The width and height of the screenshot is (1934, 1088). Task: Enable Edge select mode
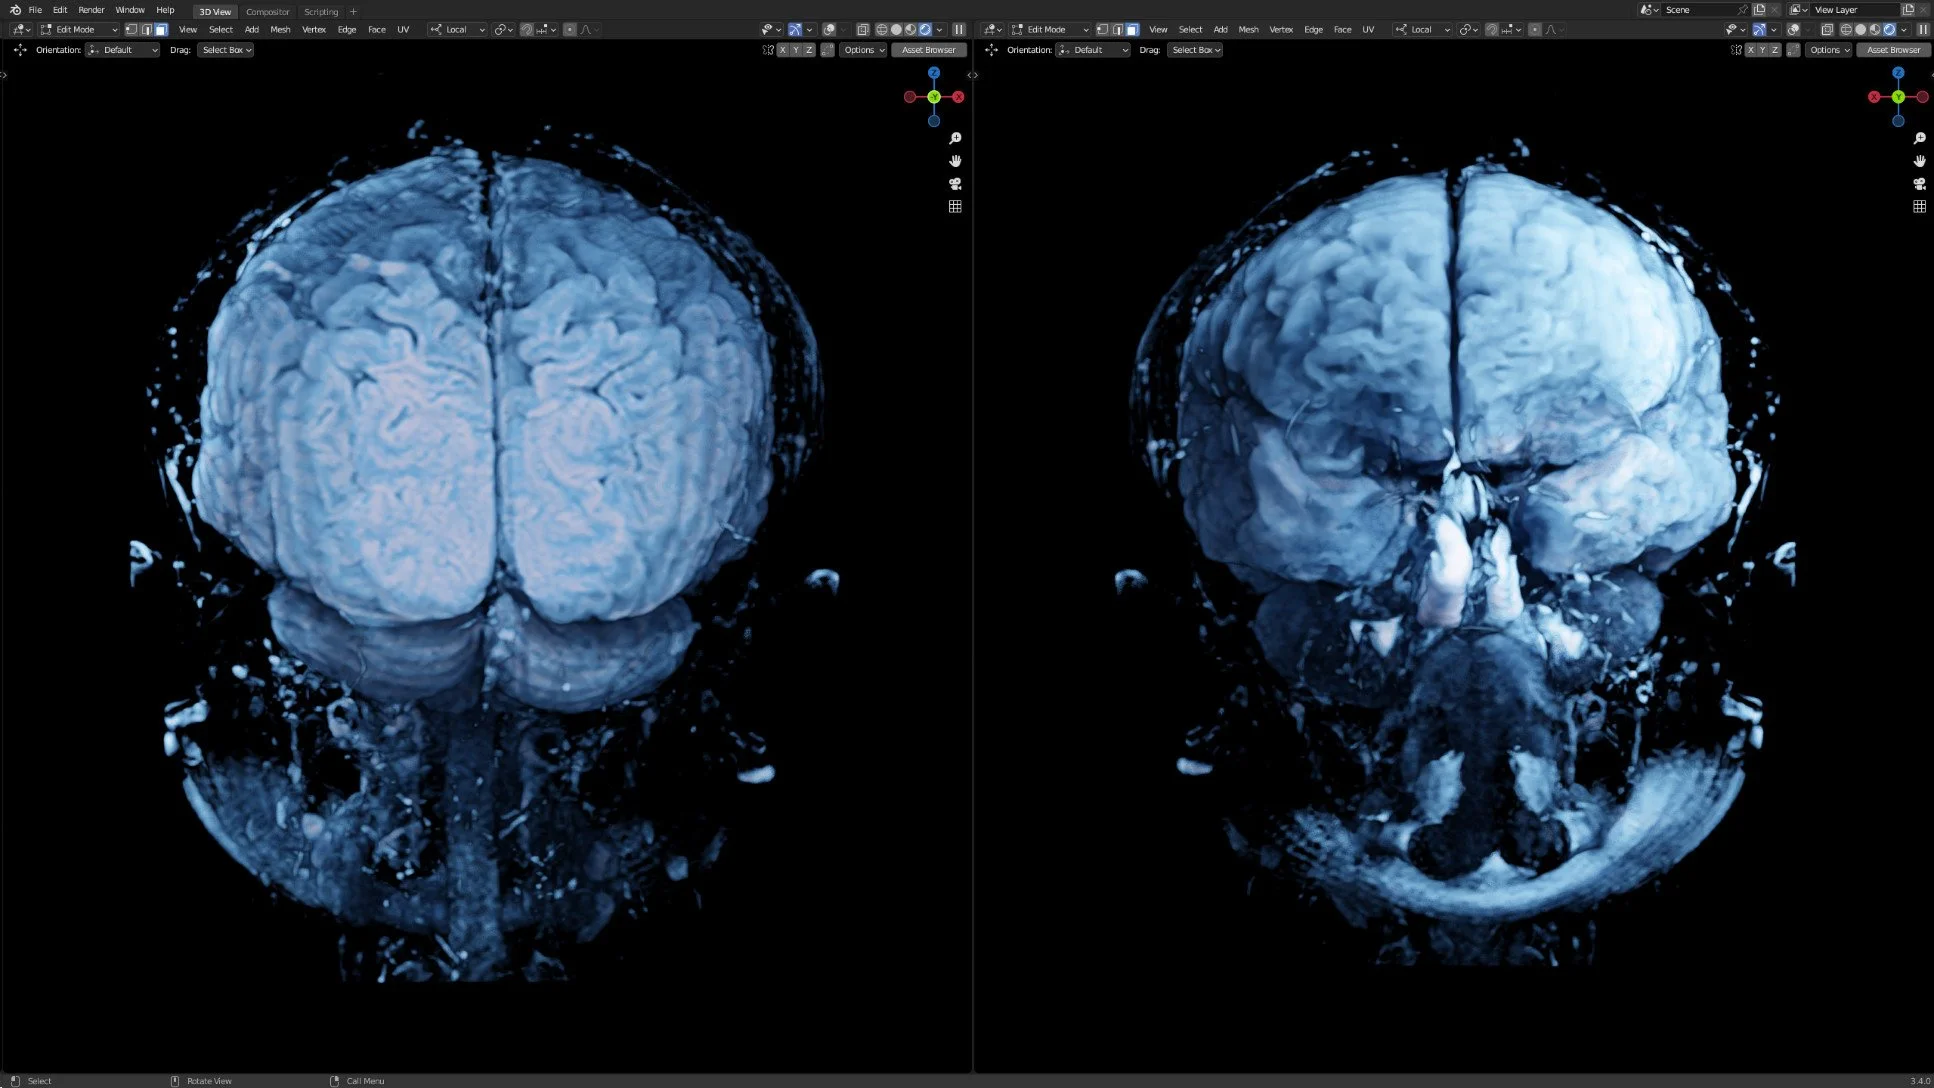pyautogui.click(x=147, y=29)
